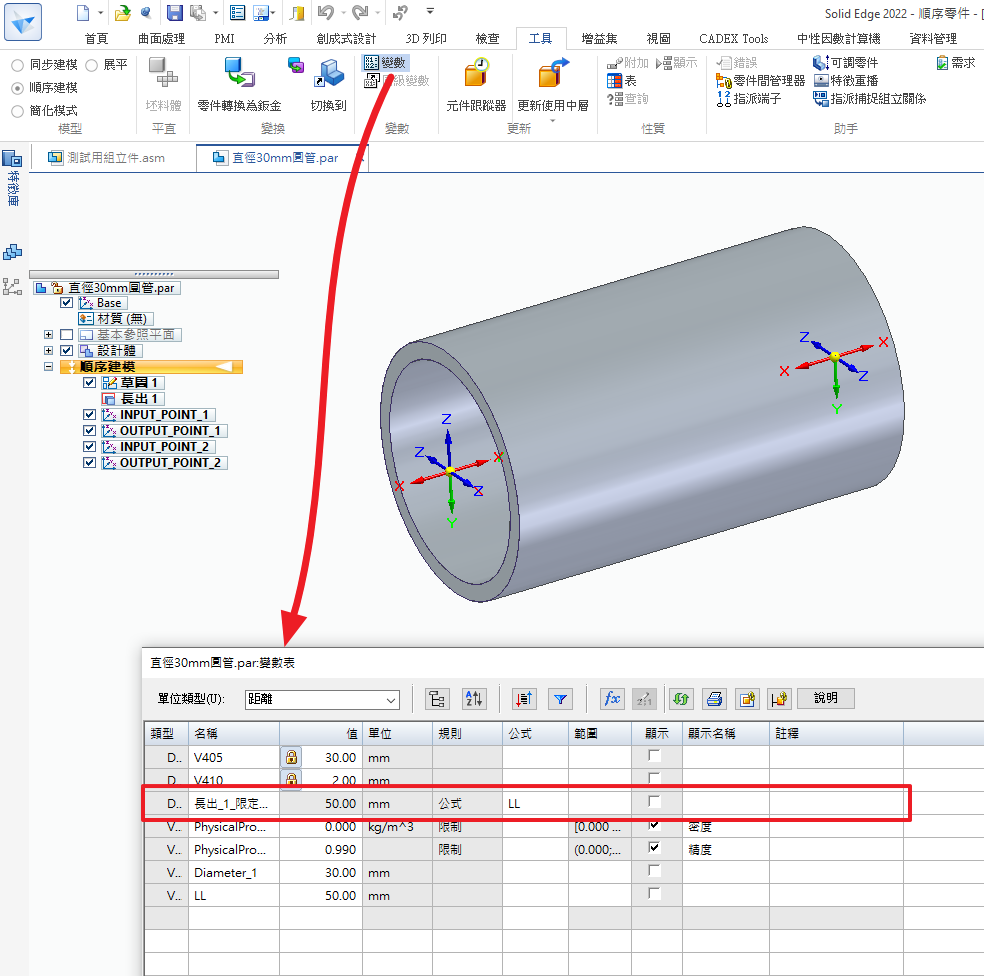Start 特徵重播 feature playback
The height and width of the screenshot is (976, 984).
[x=845, y=81]
